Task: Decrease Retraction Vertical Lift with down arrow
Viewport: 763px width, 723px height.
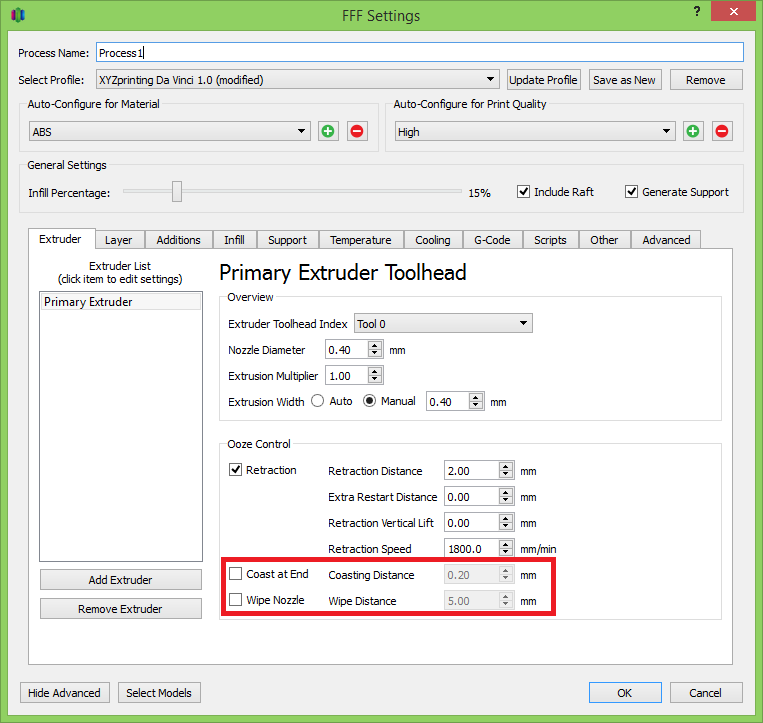Action: pyautogui.click(x=506, y=527)
